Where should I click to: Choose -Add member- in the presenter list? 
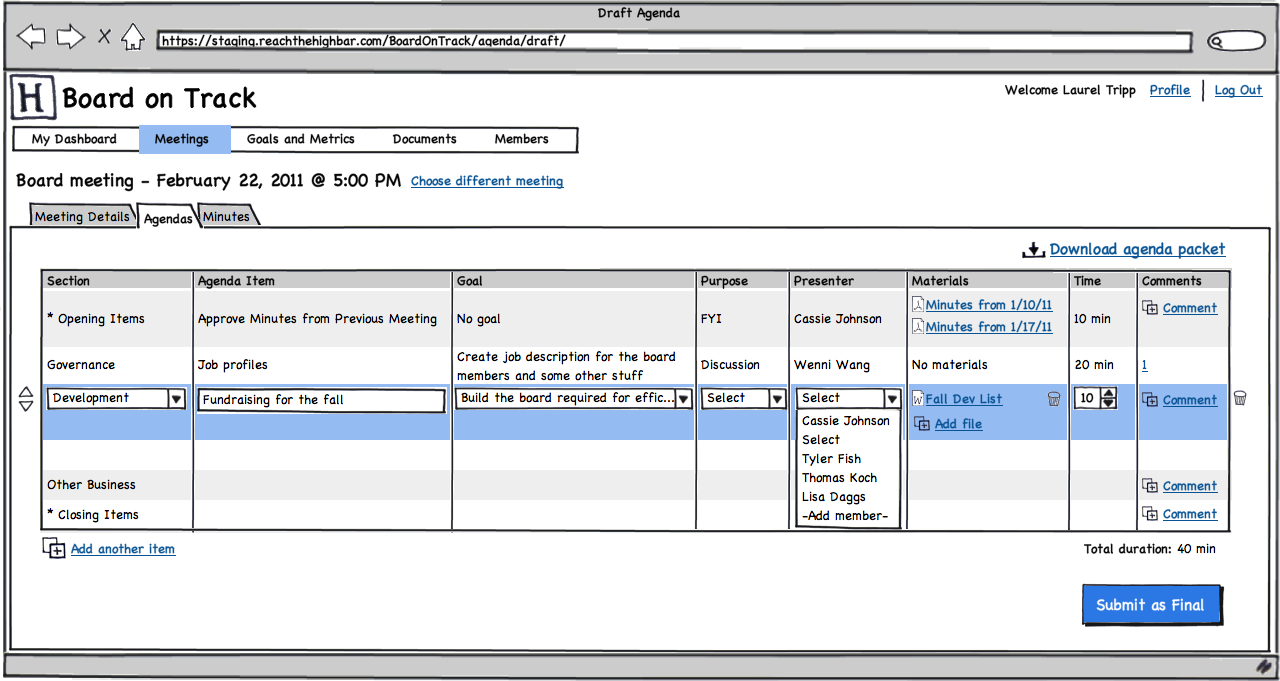pos(845,516)
